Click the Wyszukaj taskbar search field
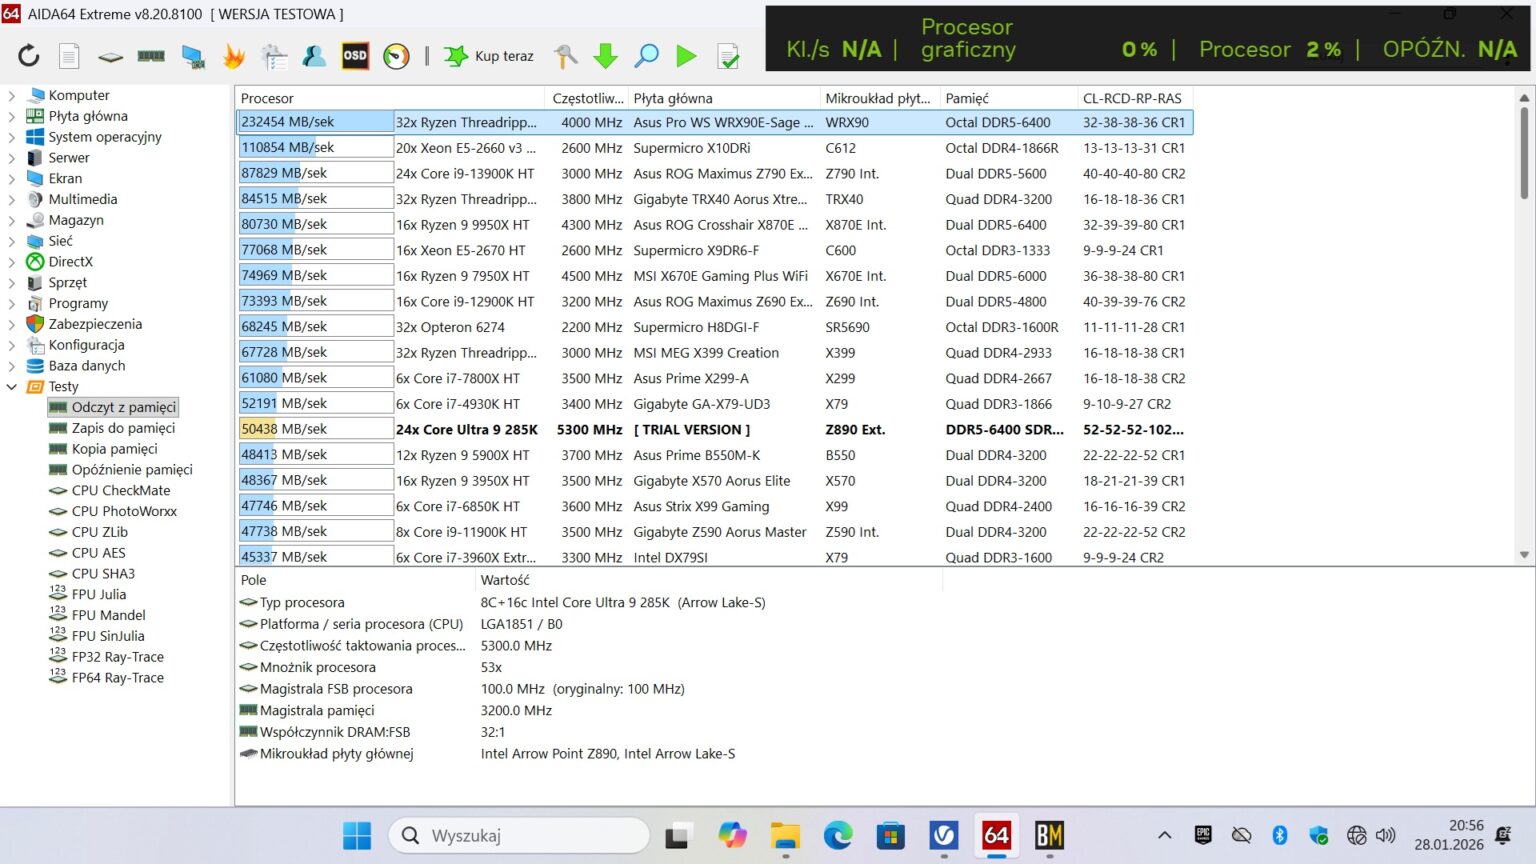 tap(520, 835)
